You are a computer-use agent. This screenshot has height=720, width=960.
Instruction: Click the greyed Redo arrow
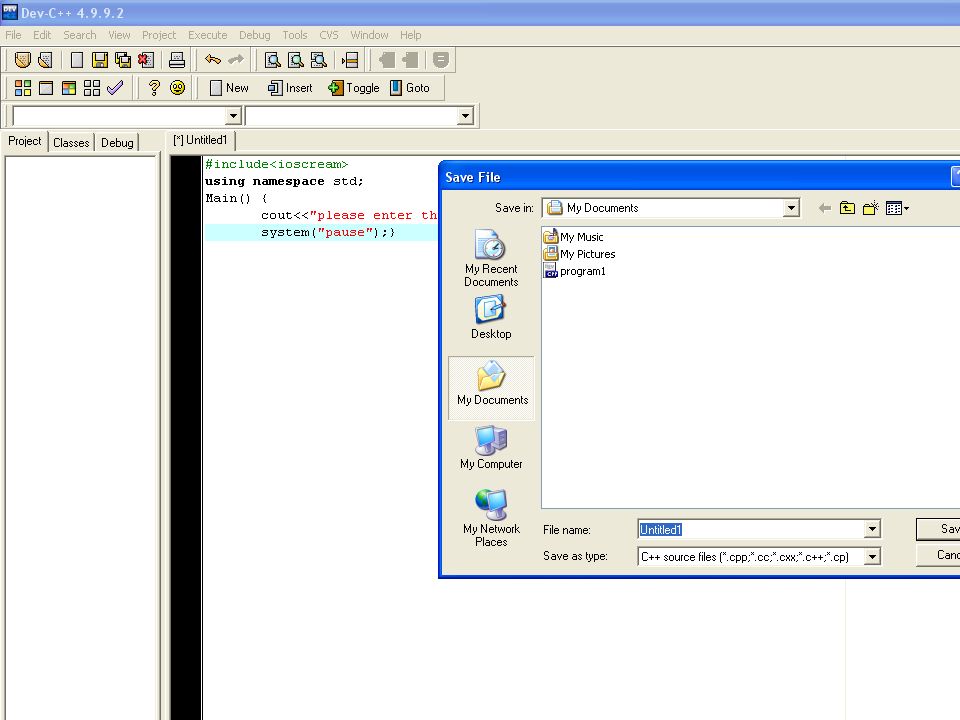pyautogui.click(x=236, y=60)
